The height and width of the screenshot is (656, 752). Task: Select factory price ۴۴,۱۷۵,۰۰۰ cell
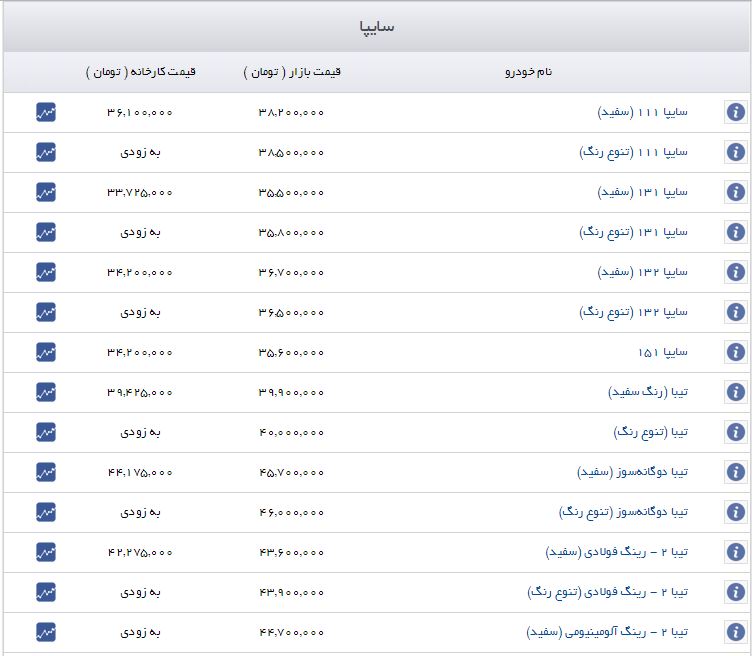point(140,473)
